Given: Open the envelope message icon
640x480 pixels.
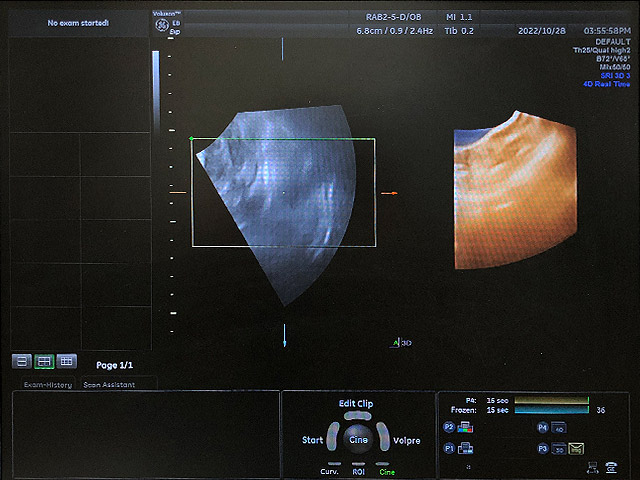Looking at the screenshot, I should coord(577,448).
